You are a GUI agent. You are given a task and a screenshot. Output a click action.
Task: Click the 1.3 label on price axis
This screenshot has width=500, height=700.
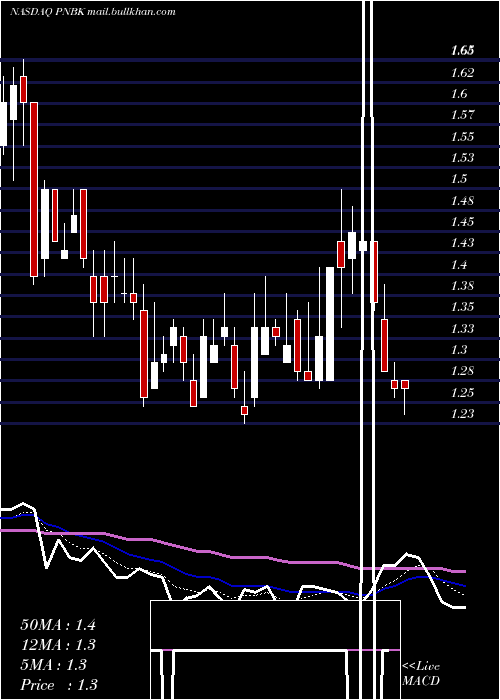pos(459,350)
